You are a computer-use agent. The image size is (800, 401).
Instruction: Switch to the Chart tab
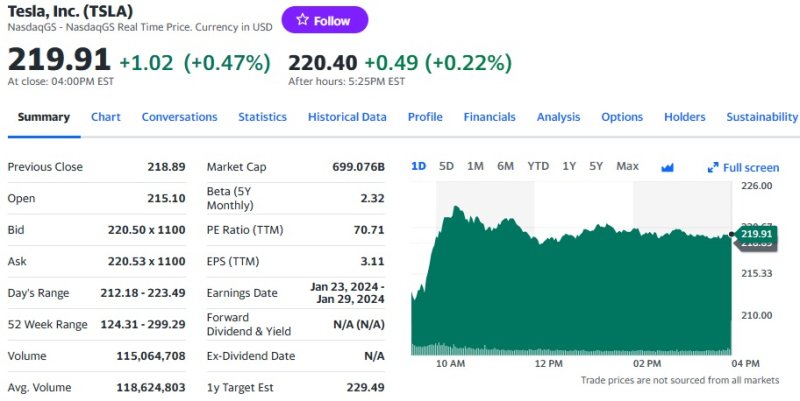point(105,117)
